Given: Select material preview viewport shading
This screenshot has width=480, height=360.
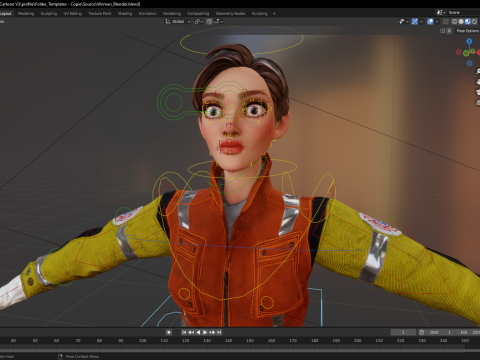Looking at the screenshot, I should 468,21.
